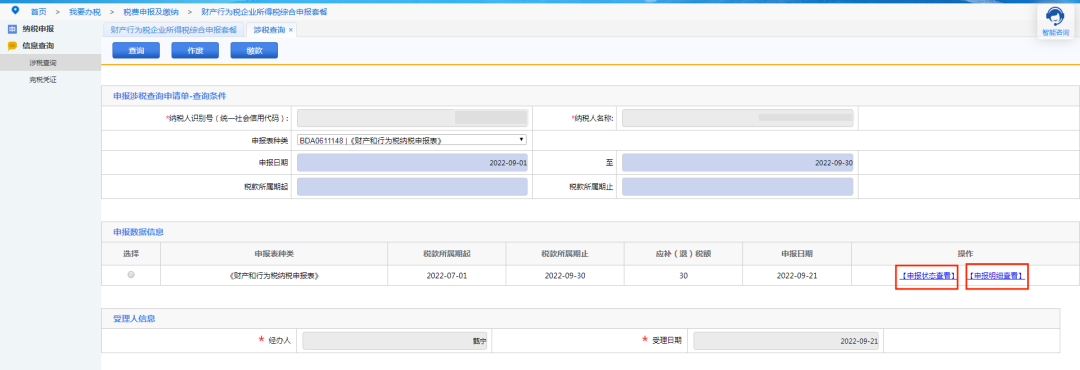Click table cell 《财产和行为税纳税申报表》
Screen dimensions: 1080x370
coord(274,276)
